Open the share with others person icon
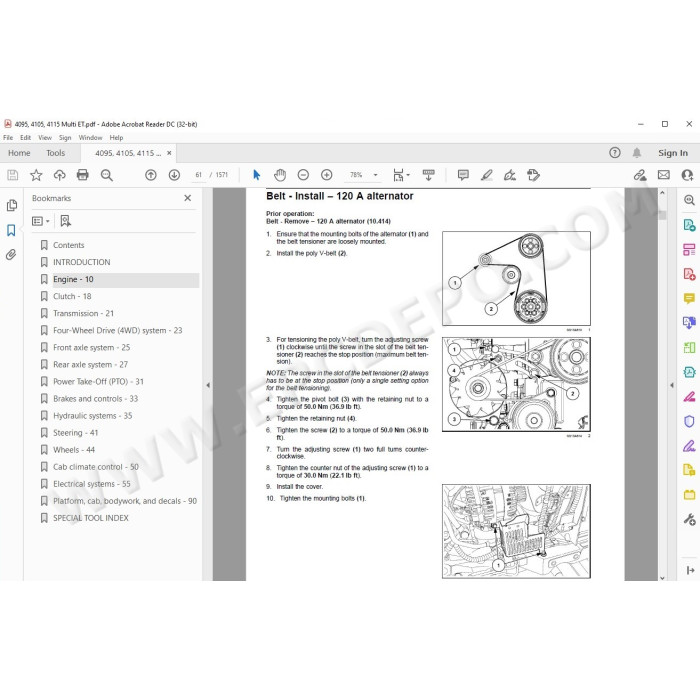Image resolution: width=700 pixels, height=700 pixels. tap(687, 175)
